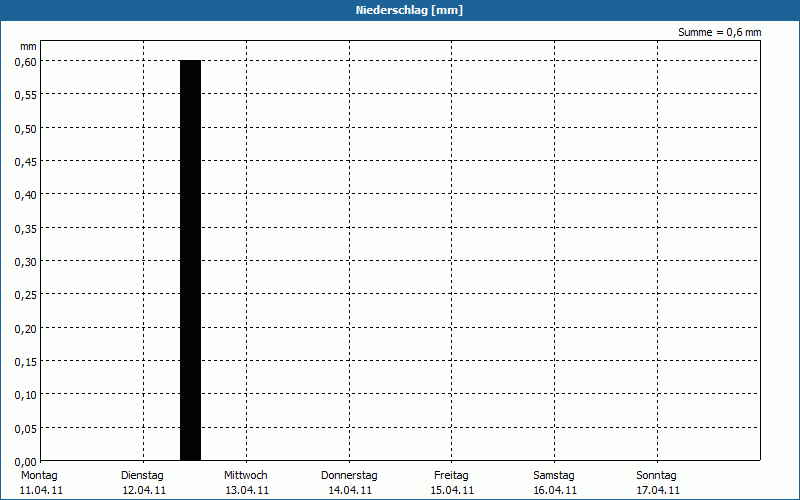Click the 0,45 y-axis tick label
The image size is (800, 500).
coord(25,161)
